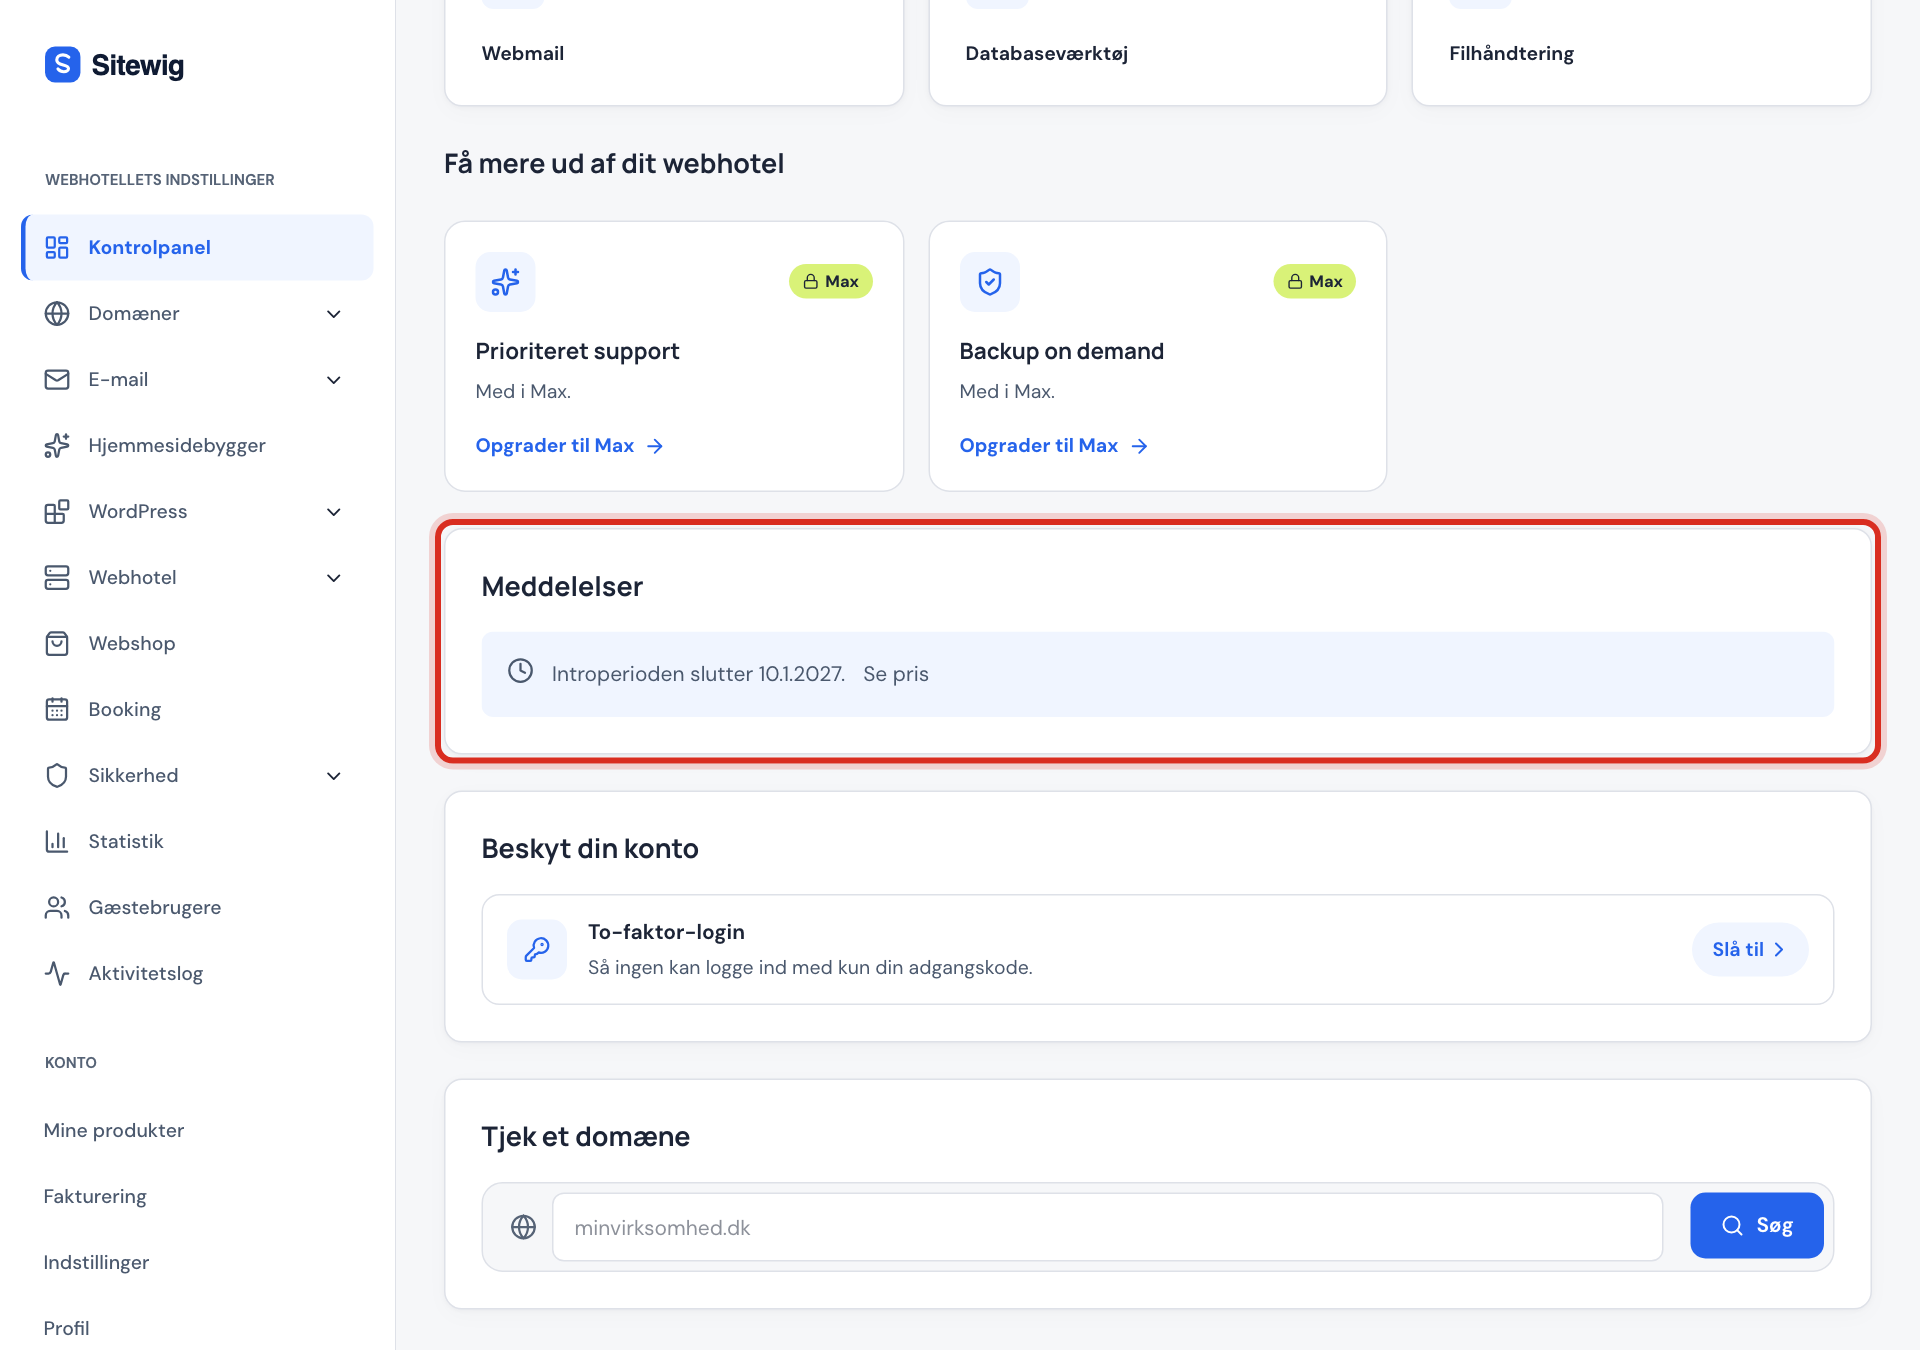
Task: Open the Webmail card
Action: [x=674, y=52]
